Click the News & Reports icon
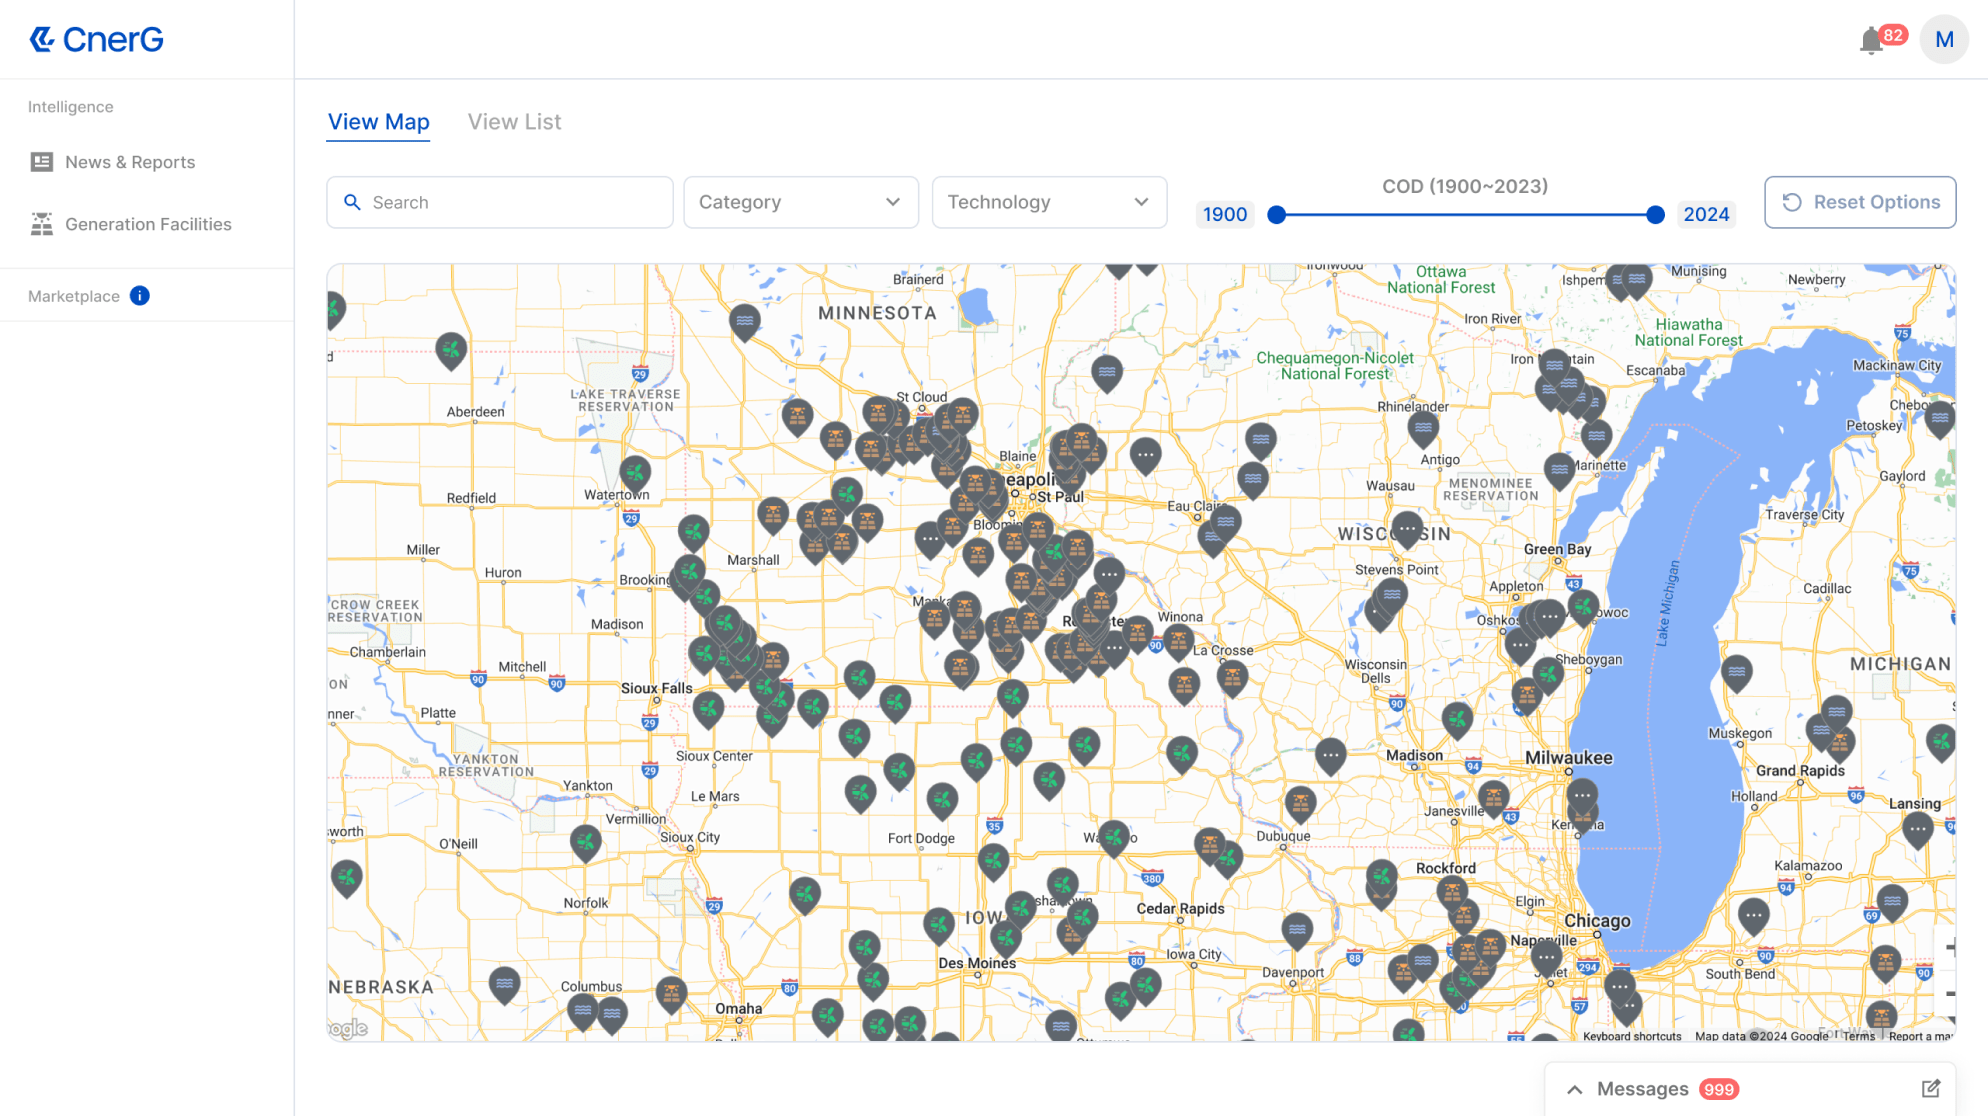Image resolution: width=1988 pixels, height=1116 pixels. click(41, 161)
